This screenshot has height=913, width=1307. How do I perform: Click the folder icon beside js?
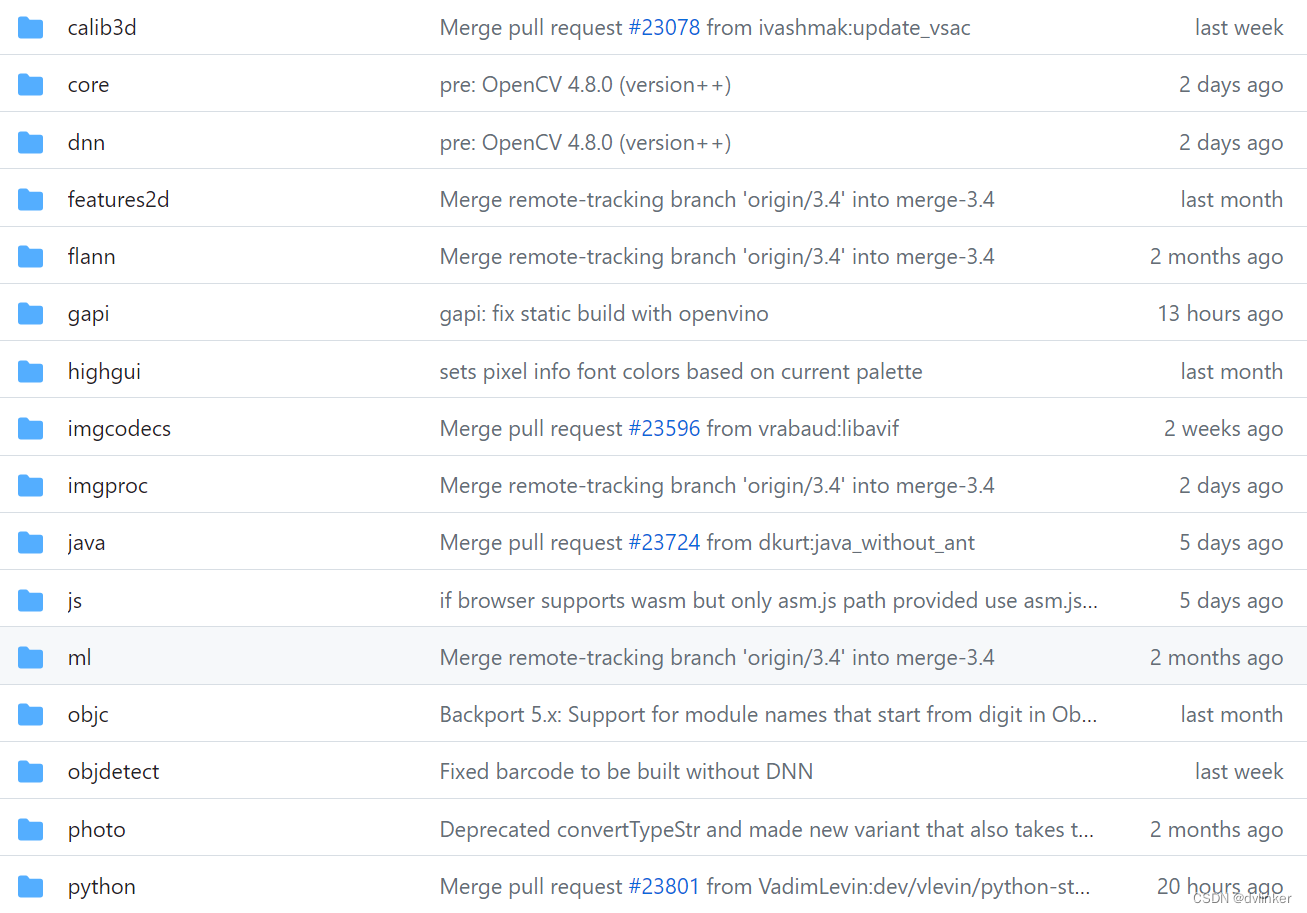(31, 601)
